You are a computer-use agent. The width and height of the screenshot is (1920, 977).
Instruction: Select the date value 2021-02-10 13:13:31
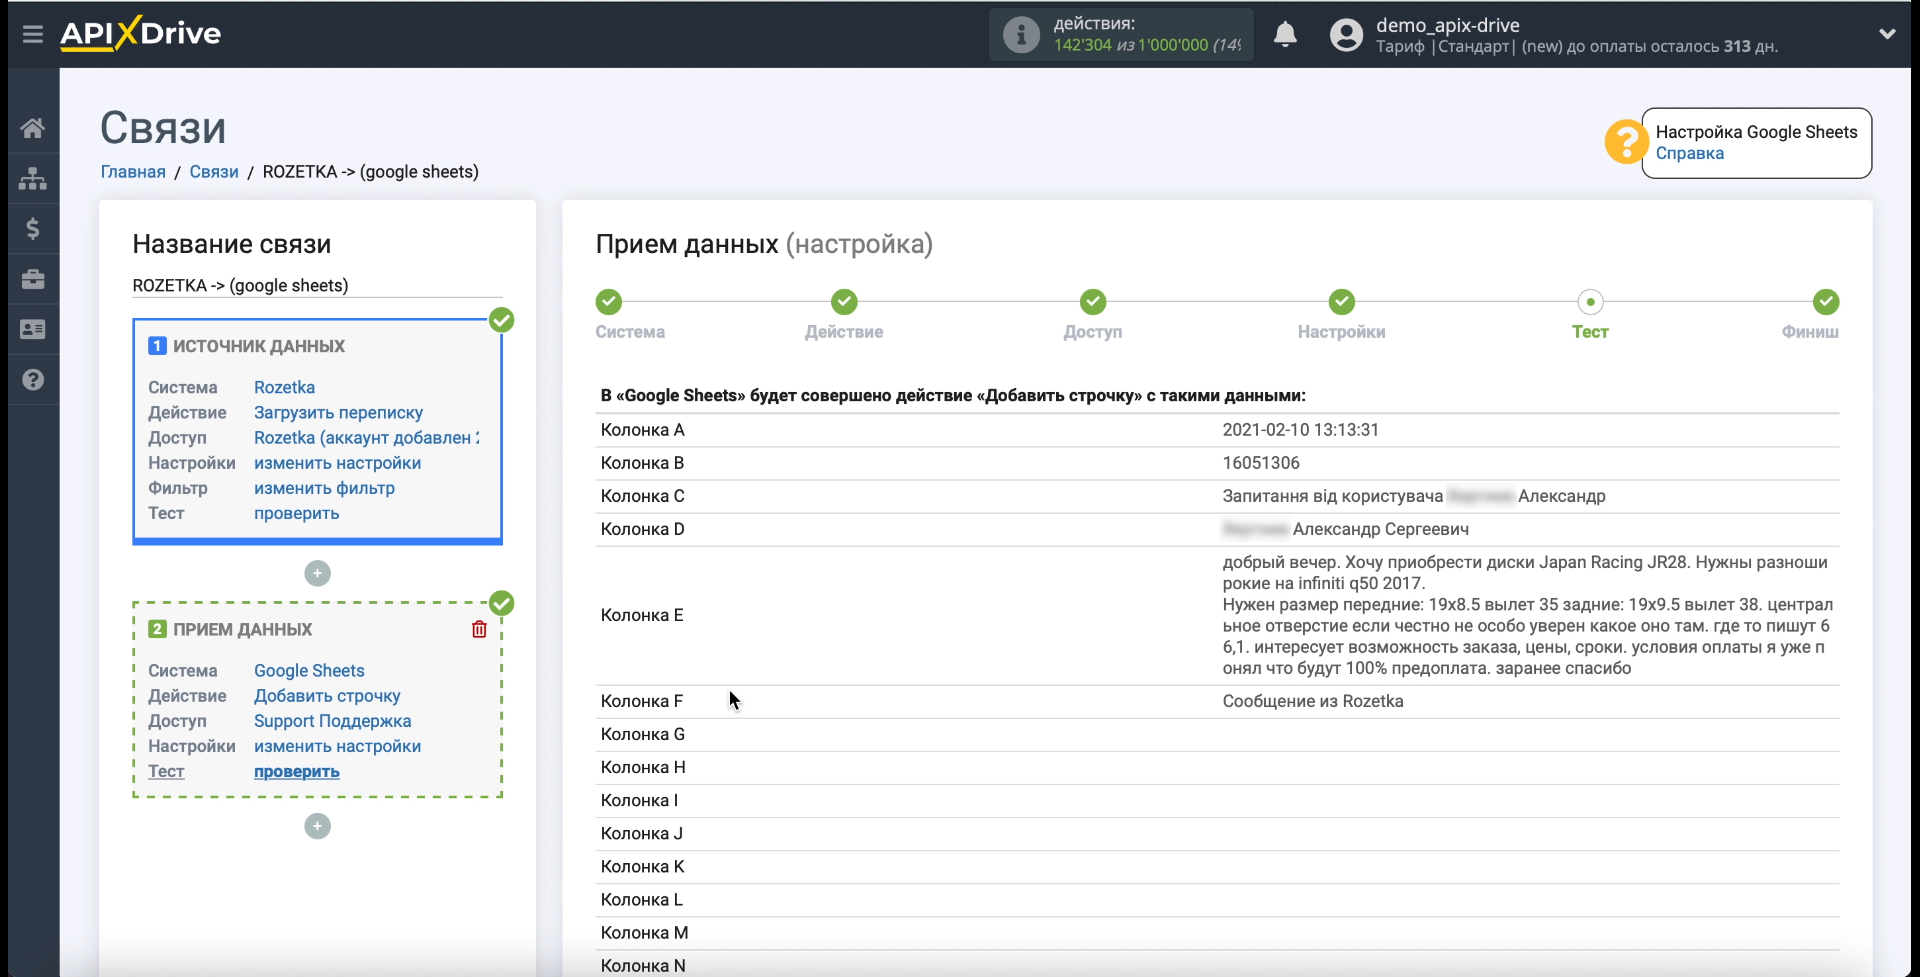pos(1300,430)
